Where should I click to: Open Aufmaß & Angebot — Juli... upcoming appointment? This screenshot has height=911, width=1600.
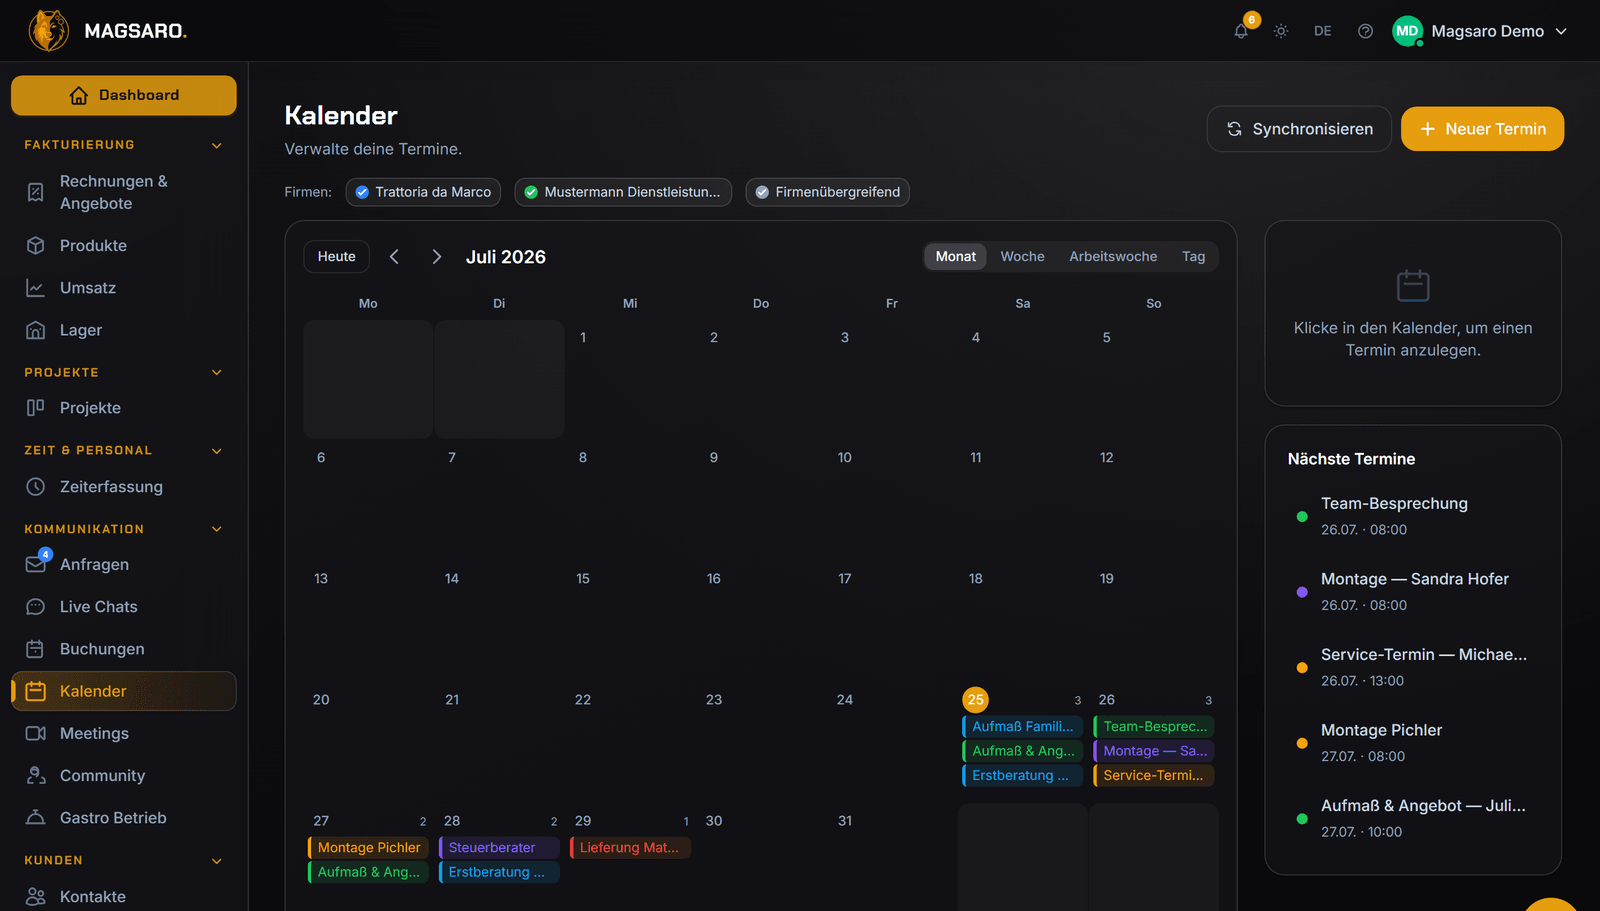pos(1412,818)
